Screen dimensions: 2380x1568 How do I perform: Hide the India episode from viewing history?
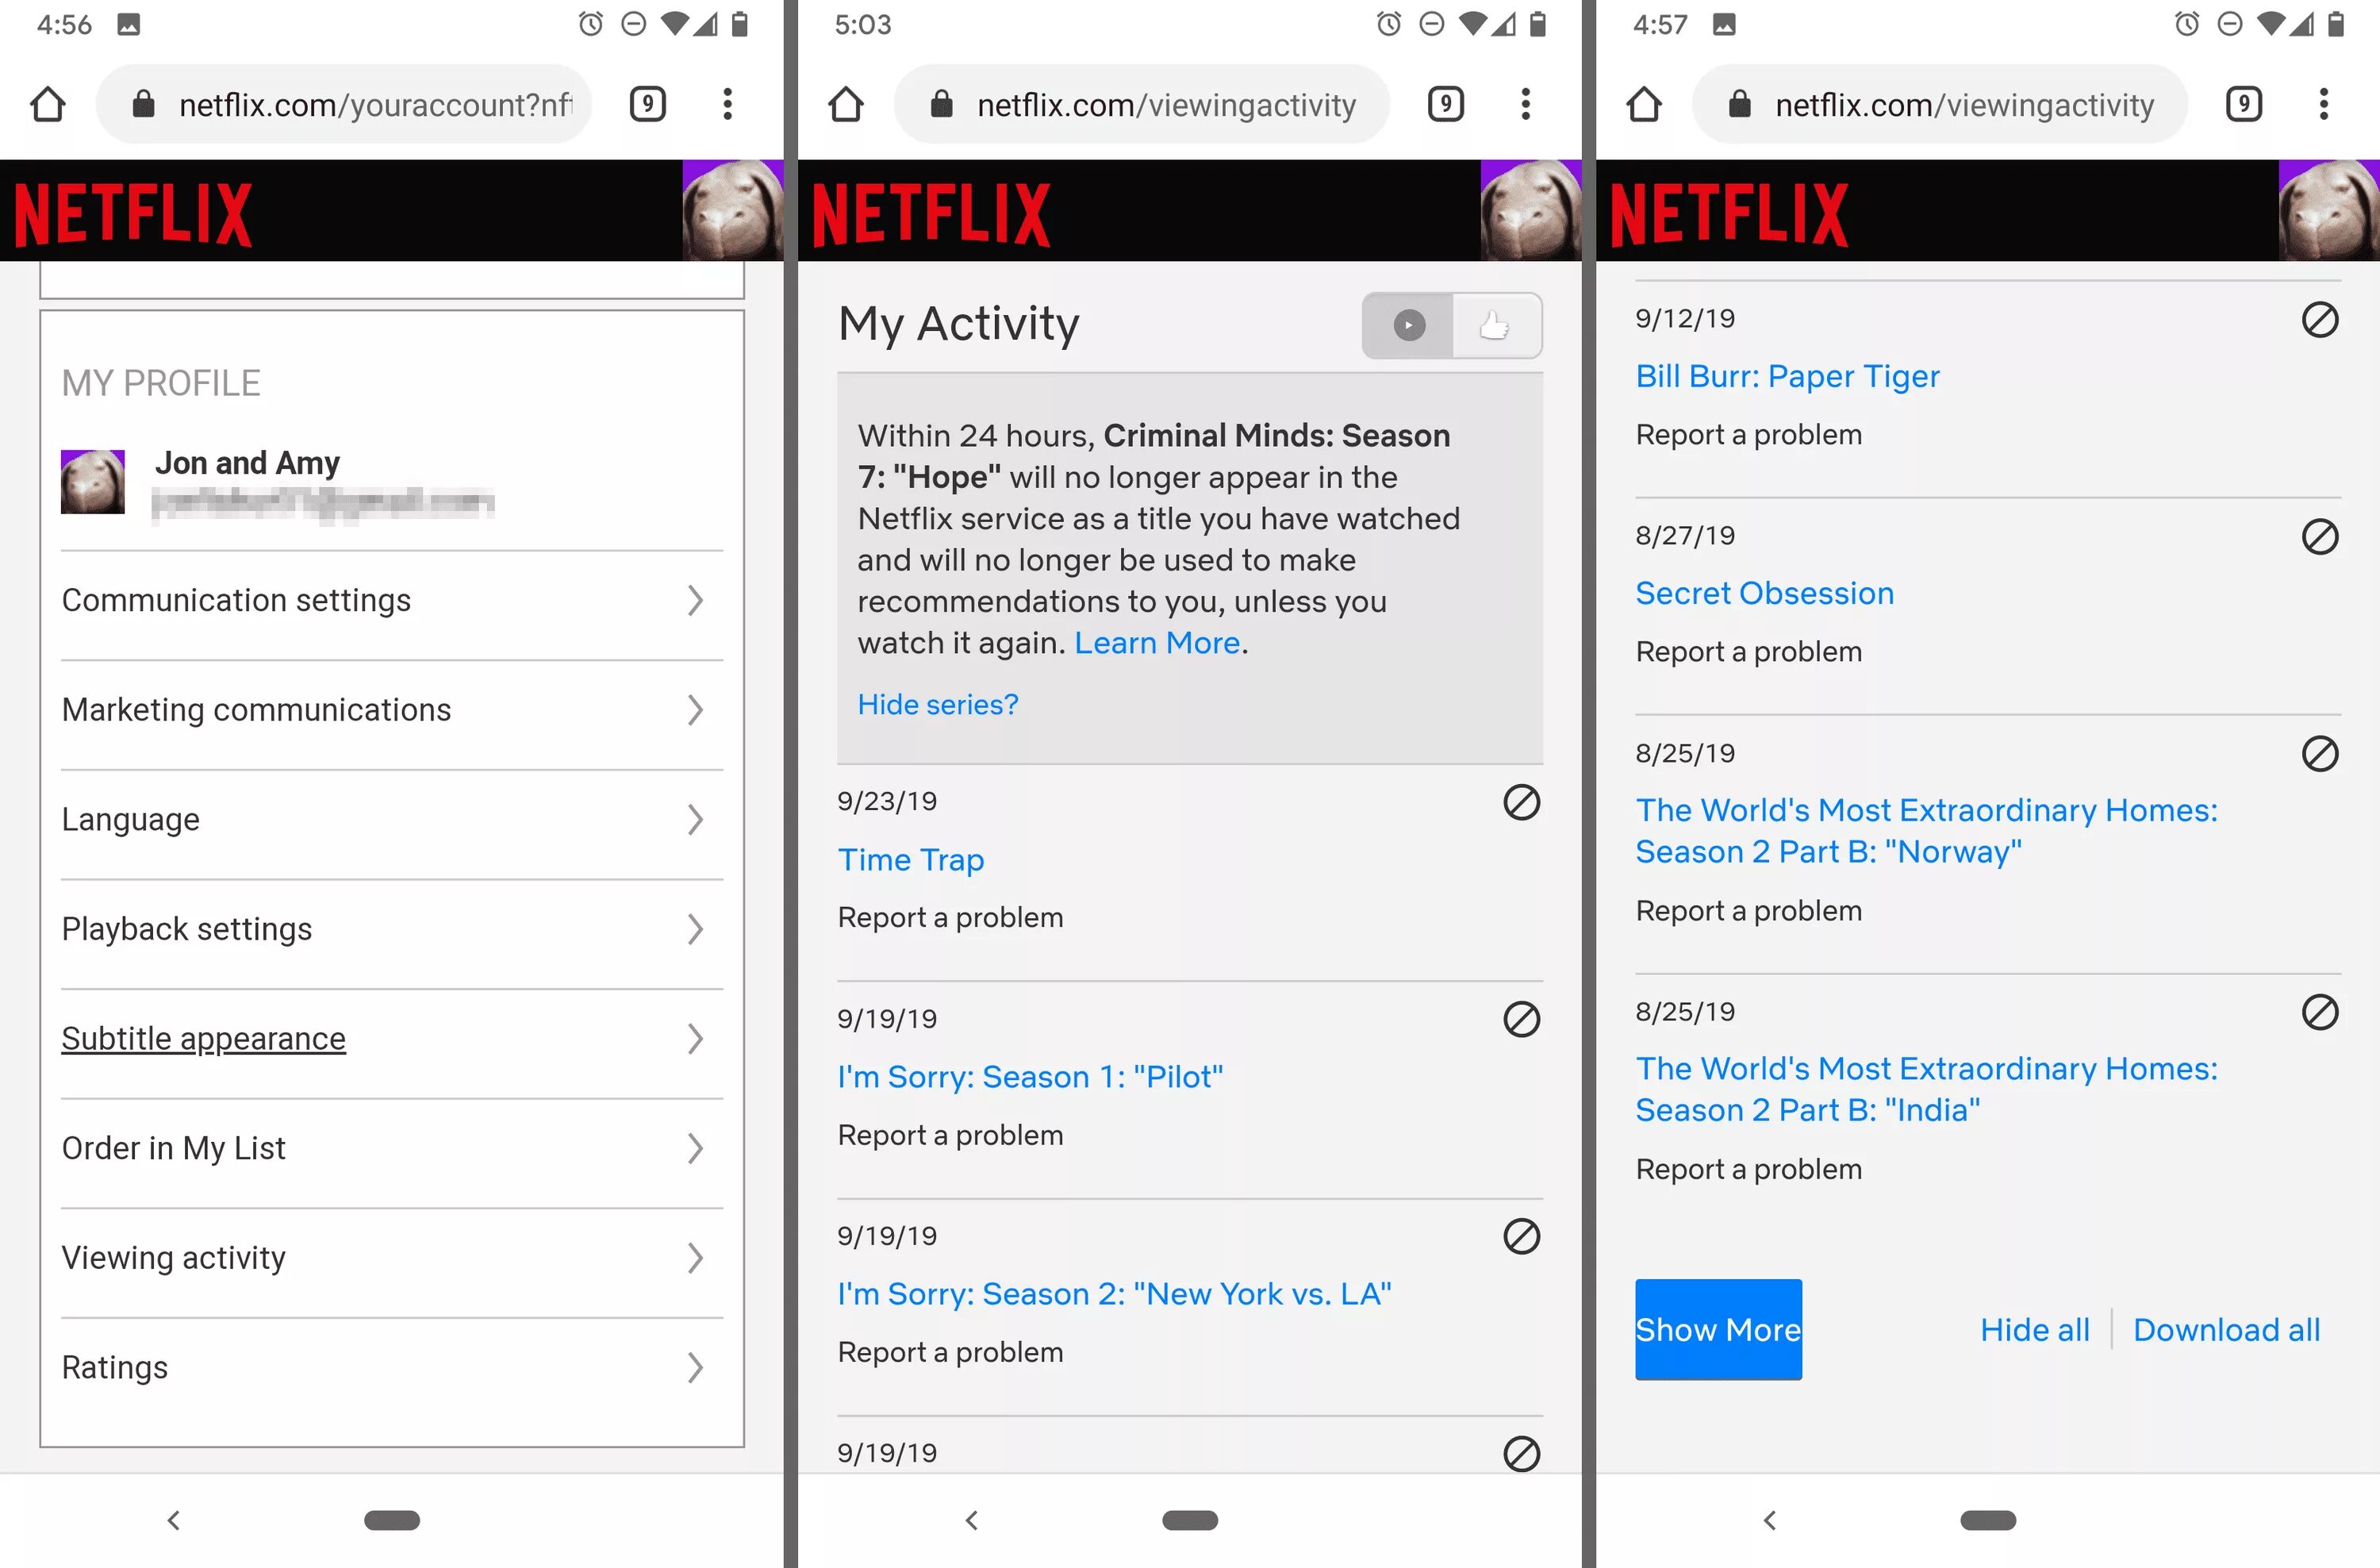coord(2319,1012)
